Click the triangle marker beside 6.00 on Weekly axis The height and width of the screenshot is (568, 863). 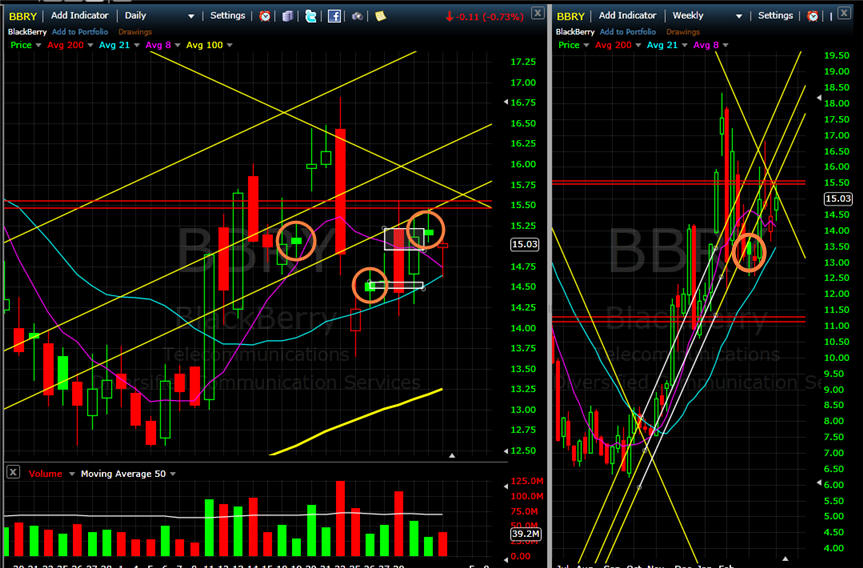(x=819, y=483)
